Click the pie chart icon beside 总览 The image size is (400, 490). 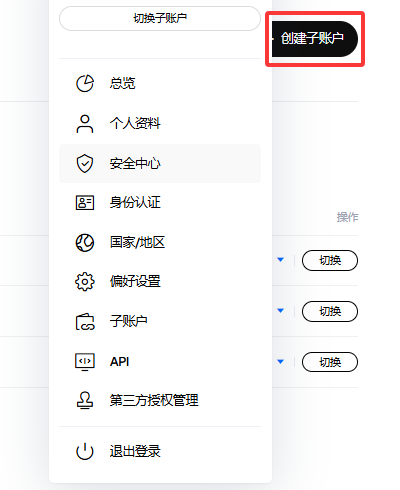tap(85, 83)
